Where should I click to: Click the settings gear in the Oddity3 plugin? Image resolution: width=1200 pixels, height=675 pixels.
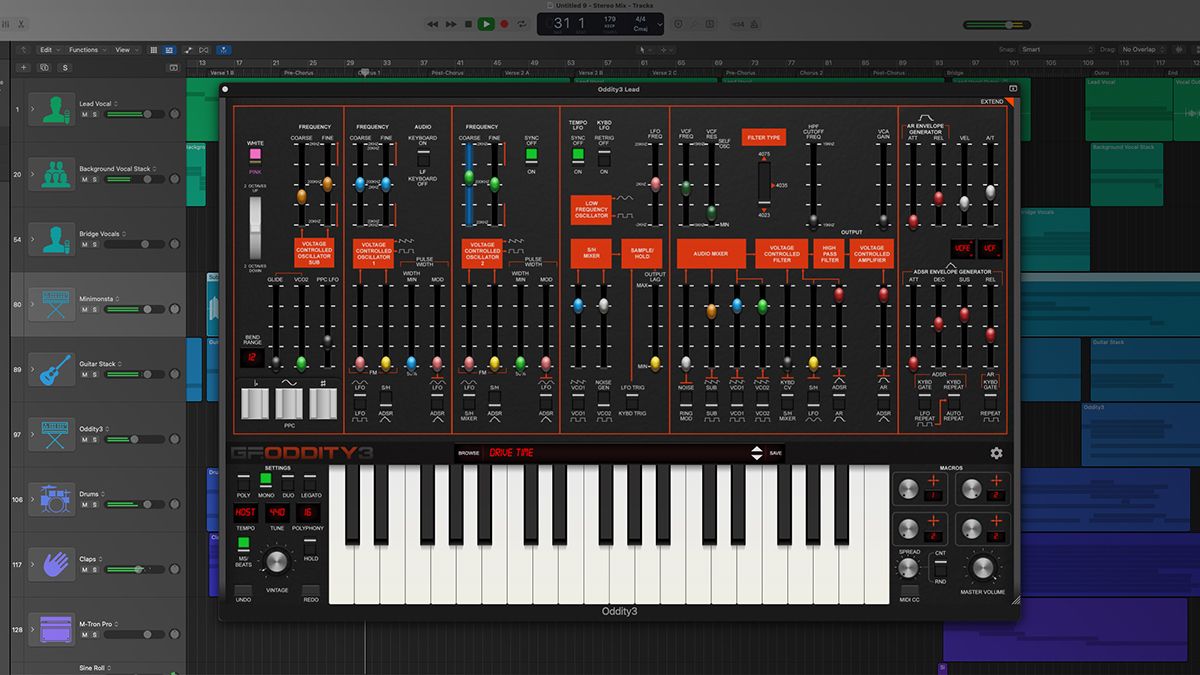[x=996, y=453]
